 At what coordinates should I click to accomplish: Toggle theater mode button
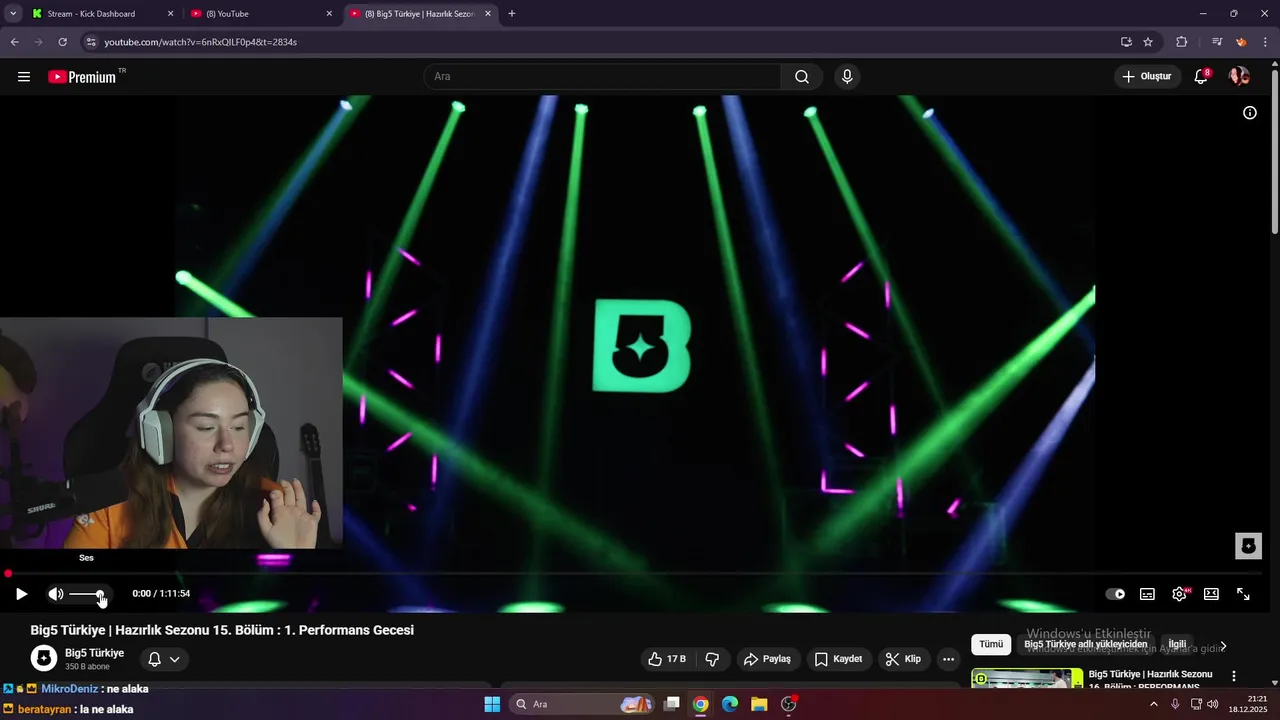[1211, 594]
